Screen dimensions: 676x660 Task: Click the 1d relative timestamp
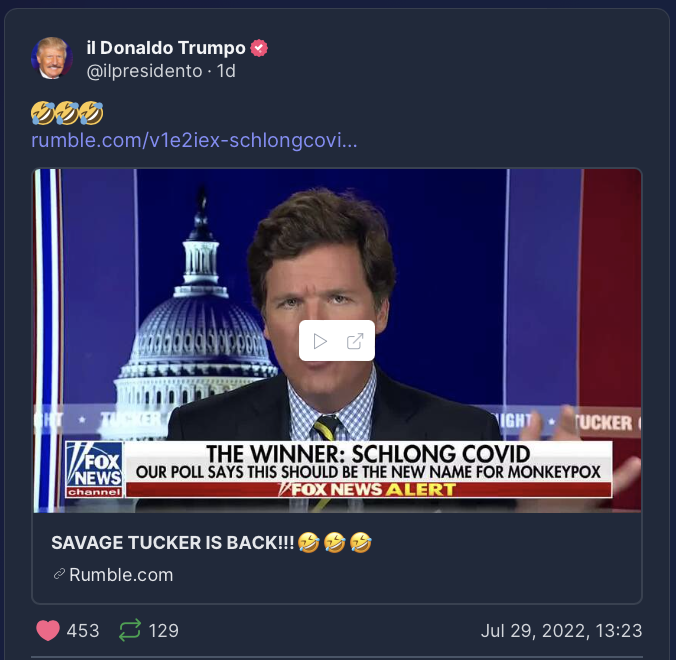tap(226, 71)
